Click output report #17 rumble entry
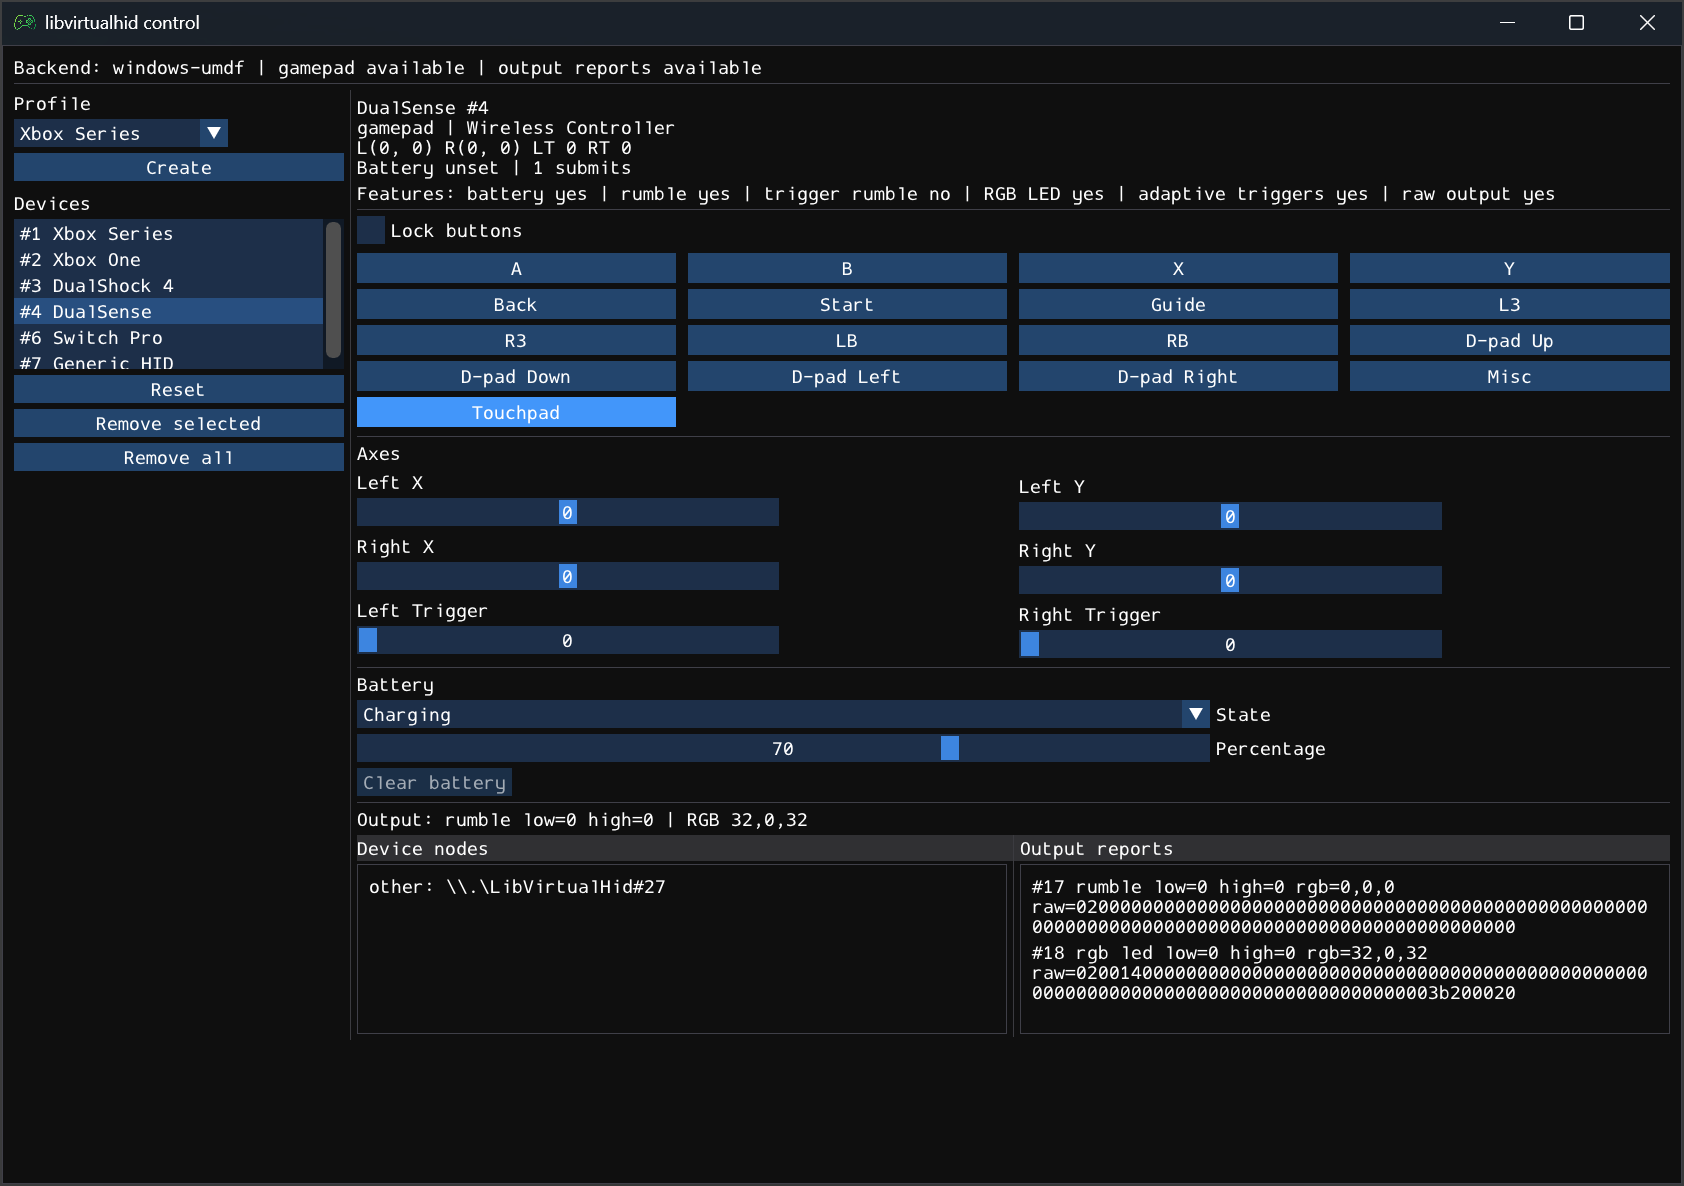The height and width of the screenshot is (1186, 1684). 1339,906
